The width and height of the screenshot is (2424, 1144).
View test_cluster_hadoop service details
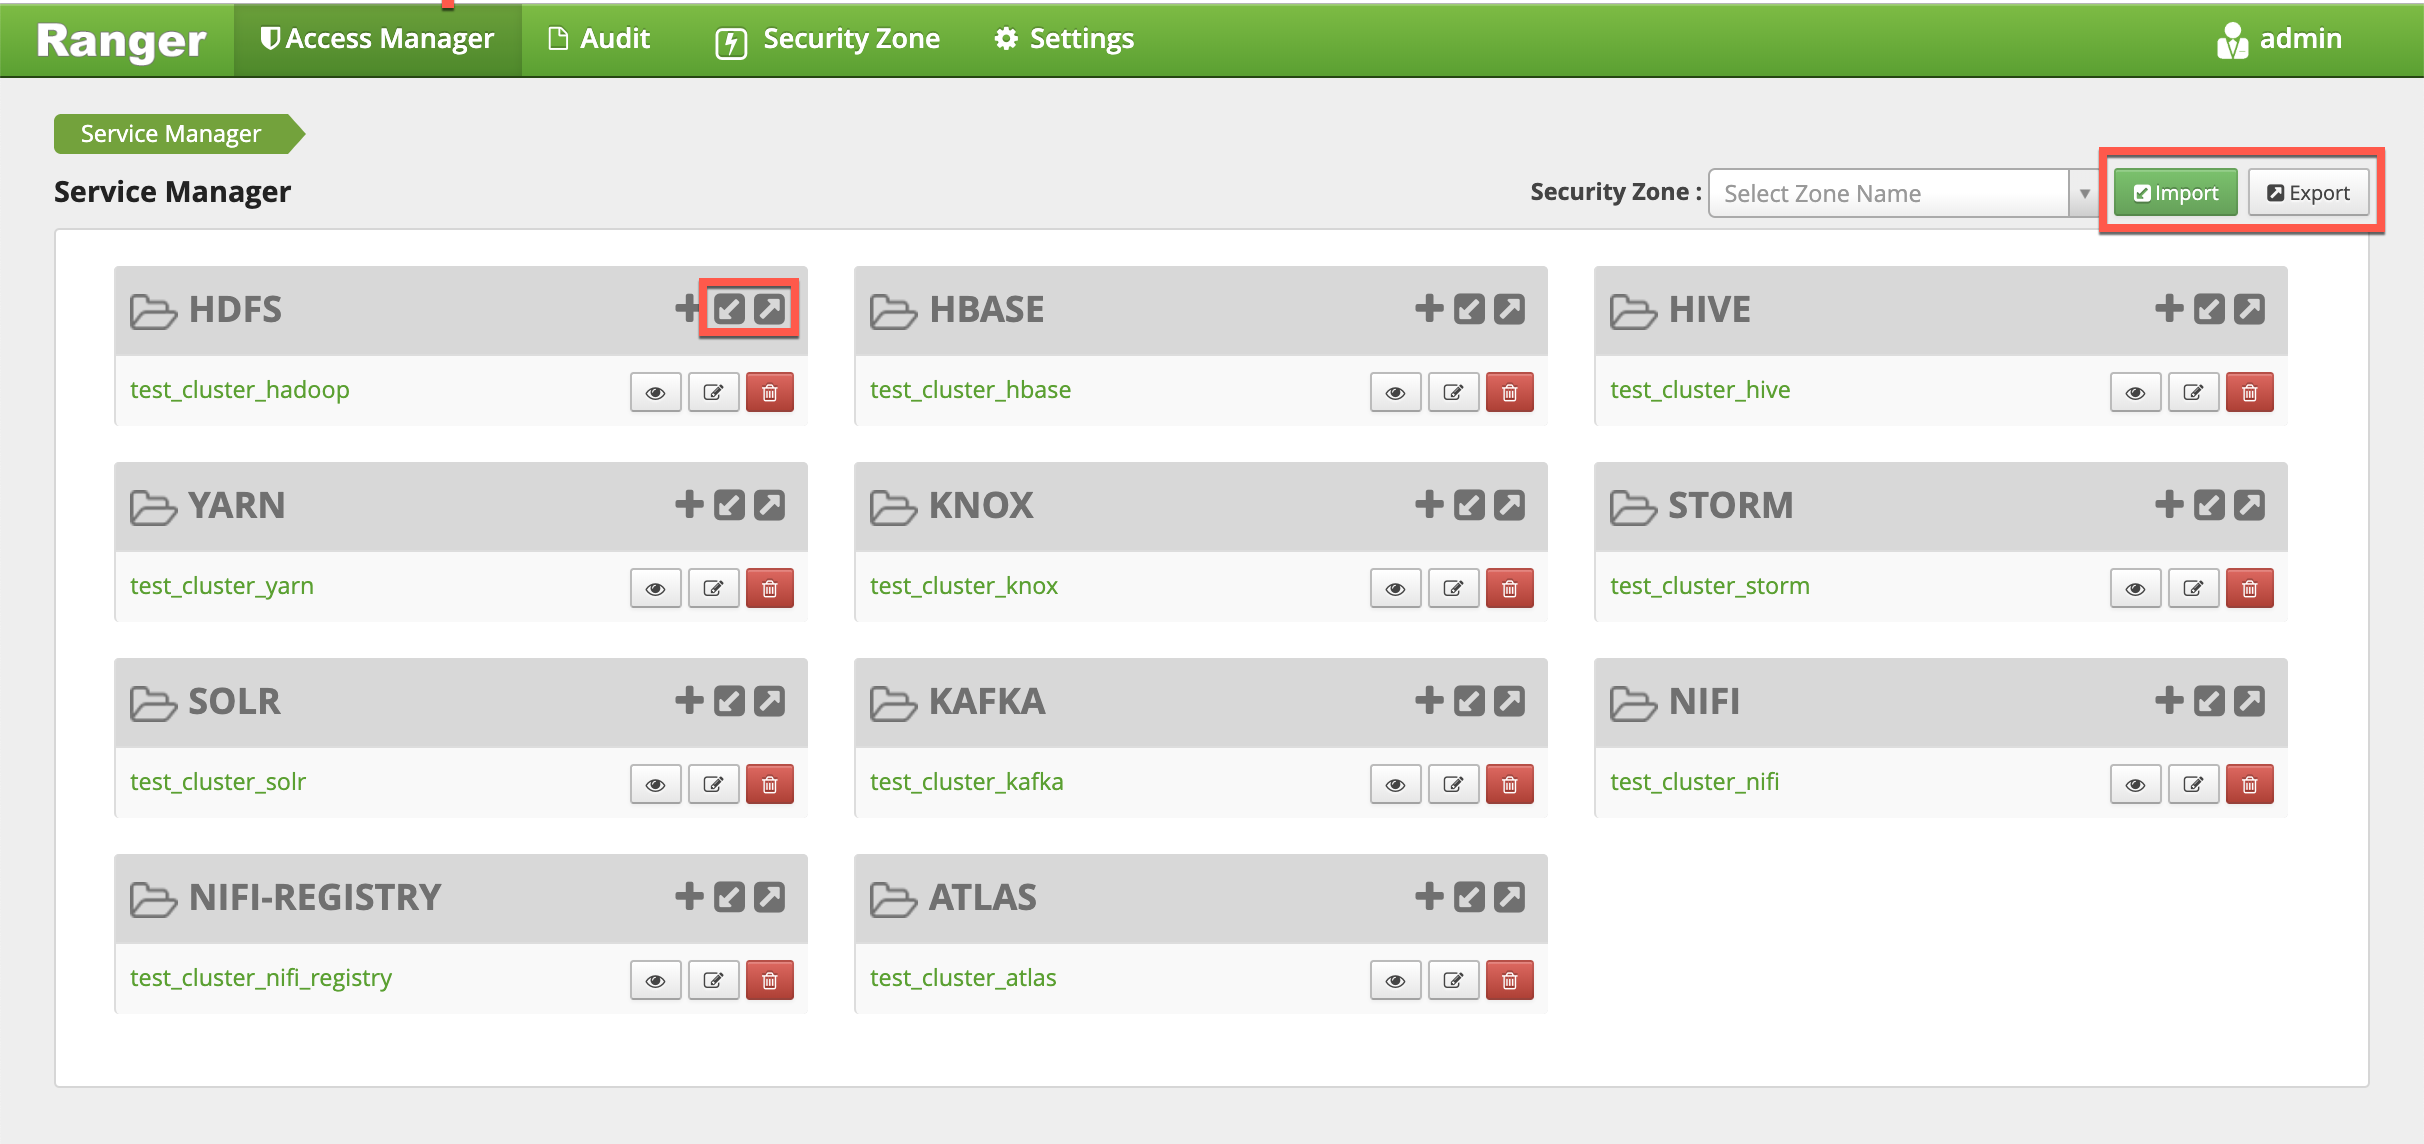pos(655,392)
